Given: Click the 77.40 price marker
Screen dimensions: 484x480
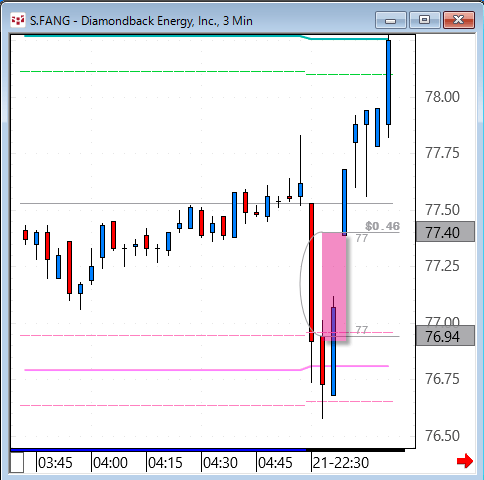Looking at the screenshot, I should (445, 232).
